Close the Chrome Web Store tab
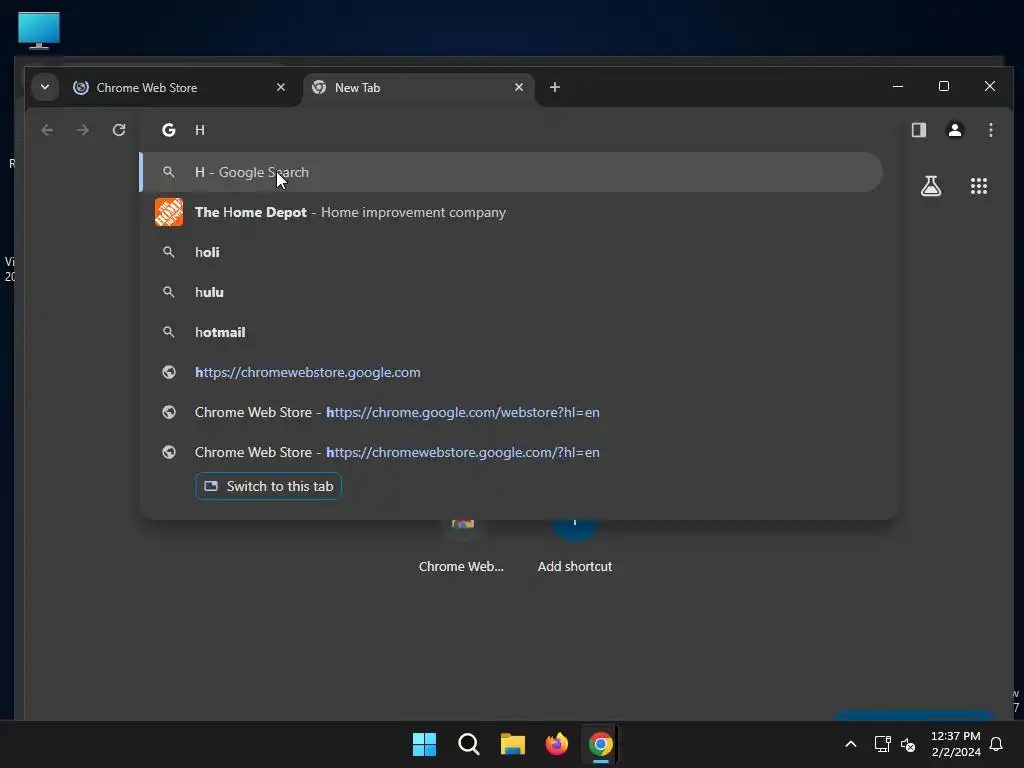The width and height of the screenshot is (1024, 768). 281,87
